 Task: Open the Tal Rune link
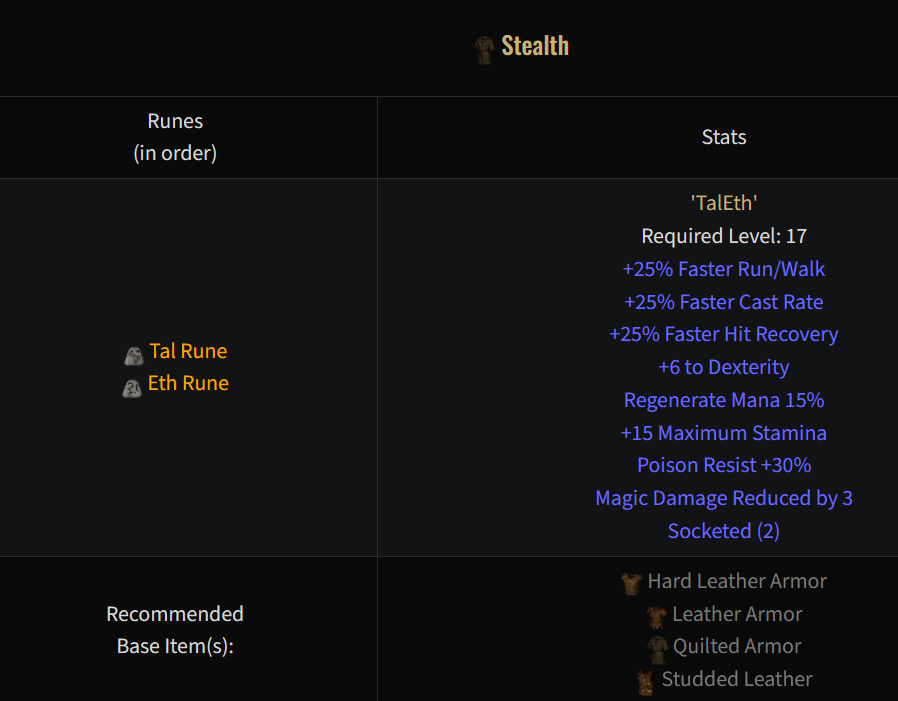[x=188, y=351]
